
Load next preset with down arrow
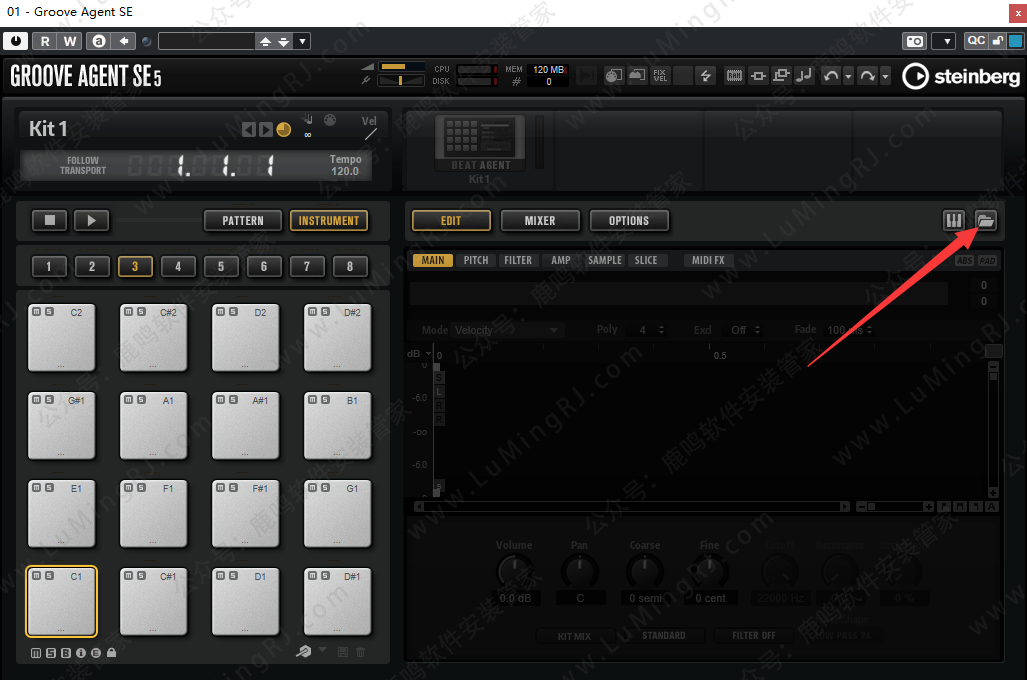tap(283, 41)
